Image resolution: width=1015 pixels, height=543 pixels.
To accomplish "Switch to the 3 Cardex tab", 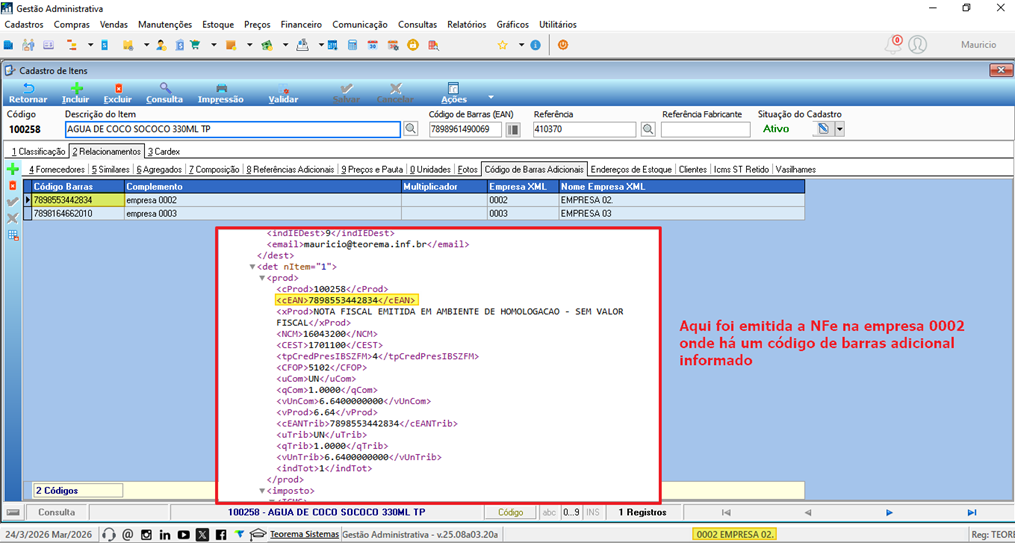I will click(164, 151).
